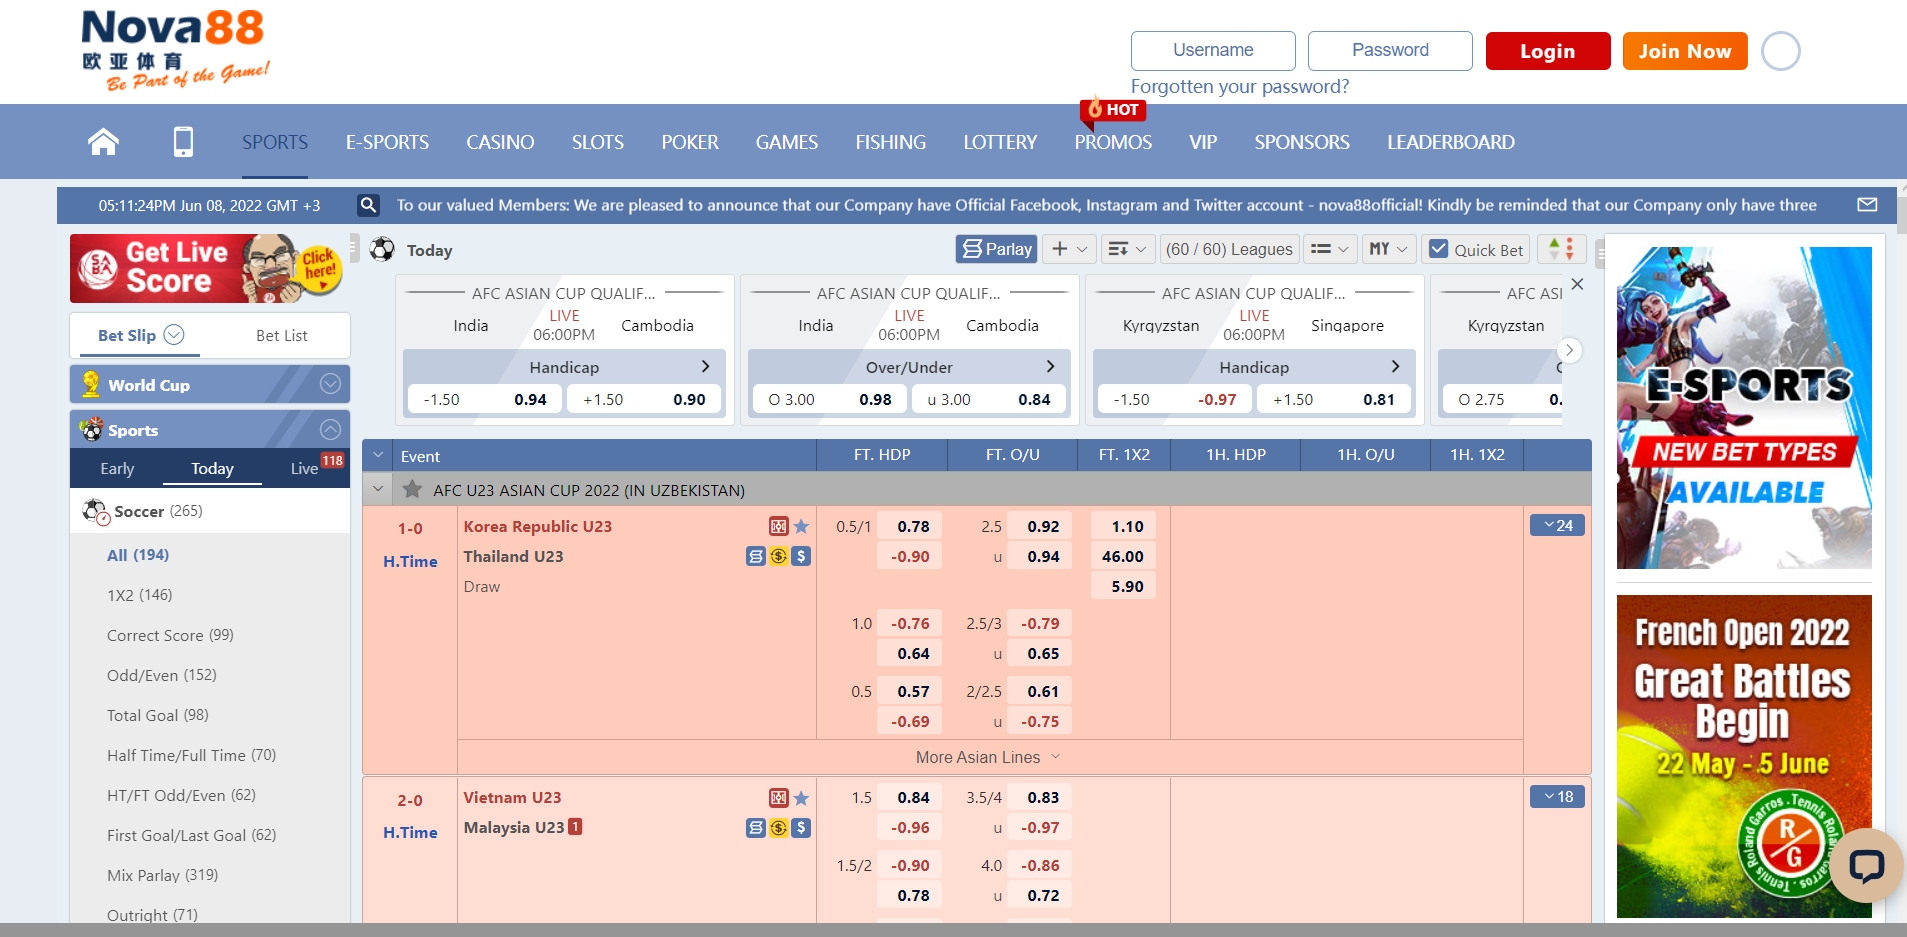
Task: Open the (60 / 60) Leagues filter
Action: click(1230, 249)
